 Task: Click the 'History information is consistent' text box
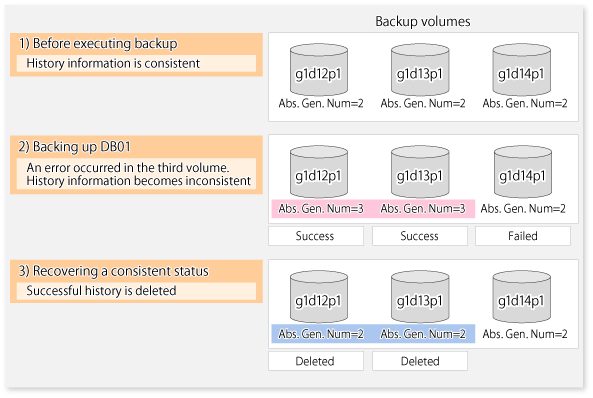coord(136,64)
